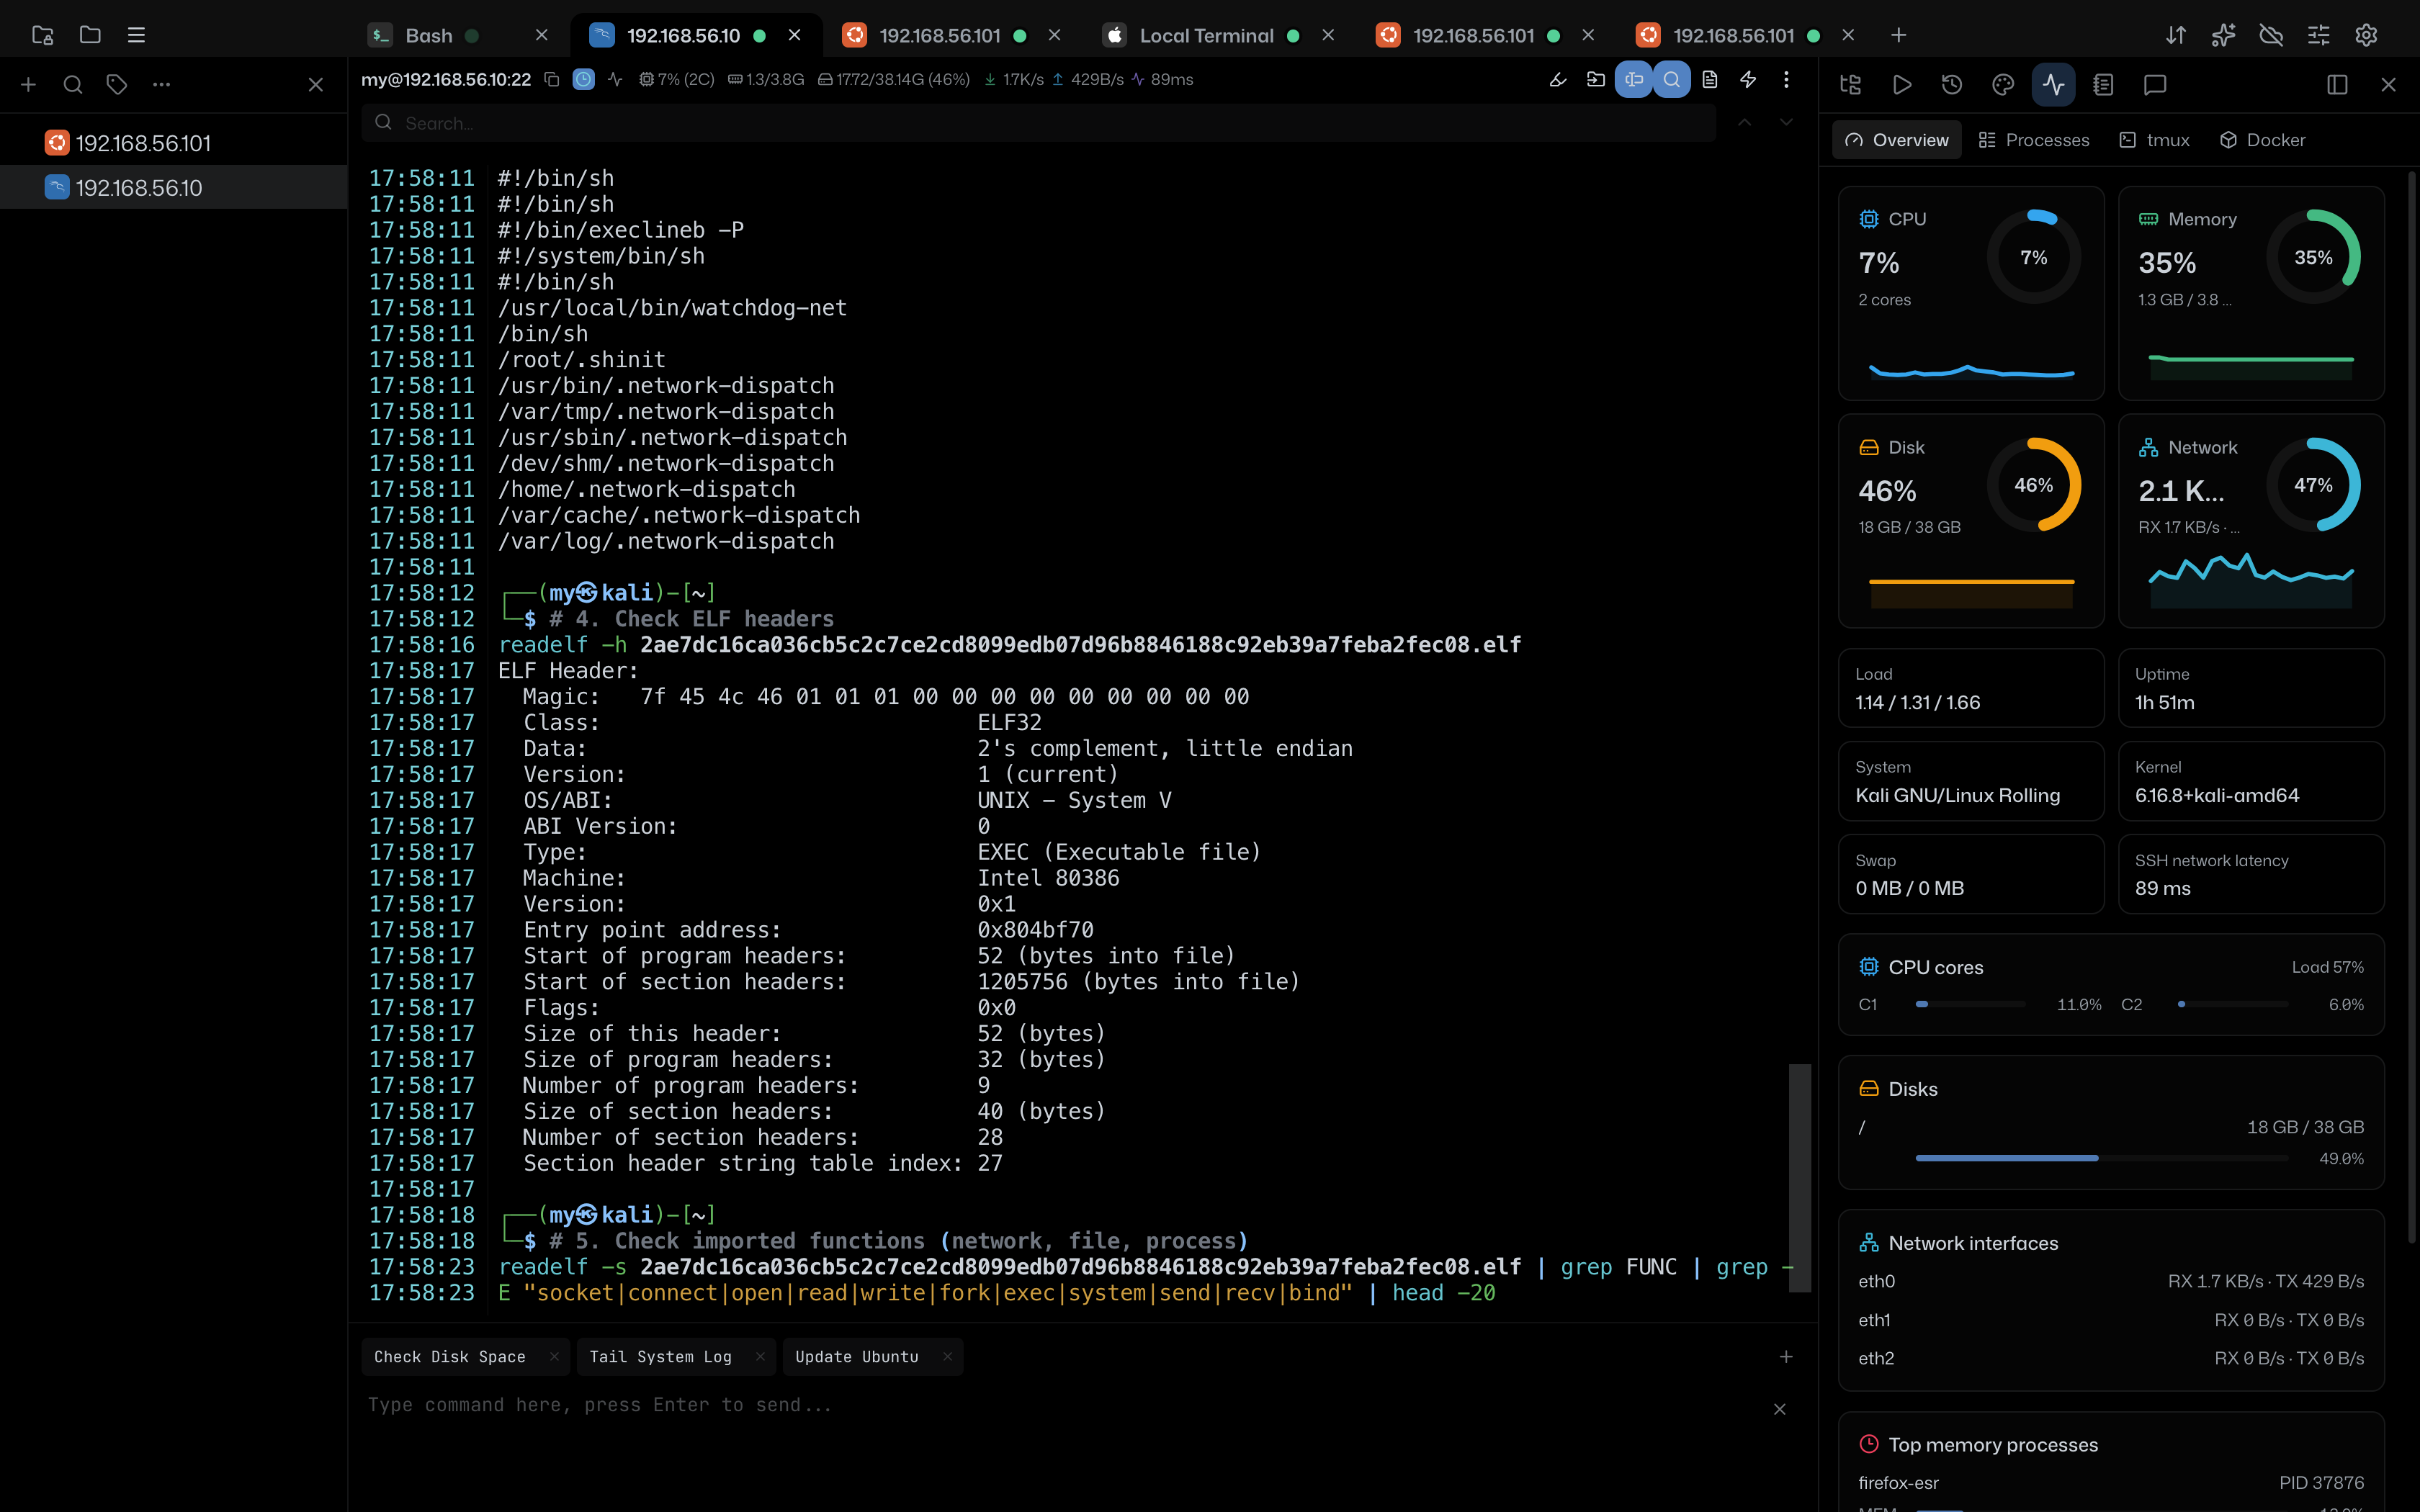The image size is (2420, 1512).
Task: Toggle the terminal search button
Action: tap(1671, 79)
